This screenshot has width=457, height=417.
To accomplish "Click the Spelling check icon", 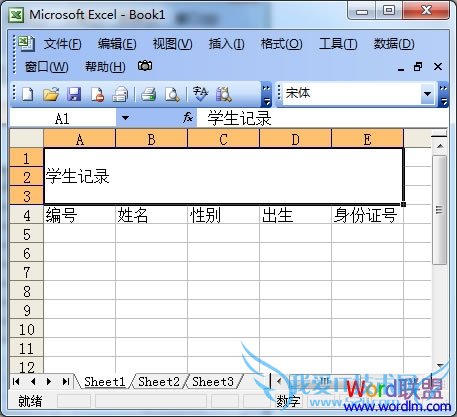I will pyautogui.click(x=200, y=94).
